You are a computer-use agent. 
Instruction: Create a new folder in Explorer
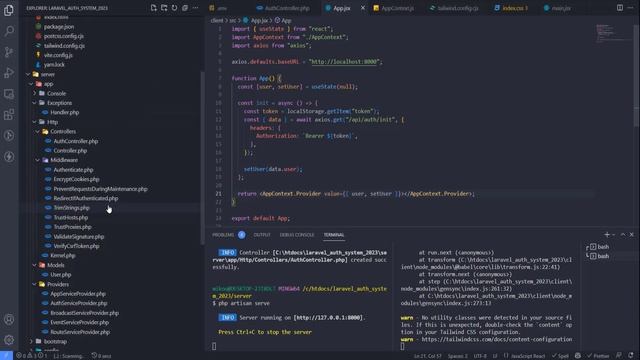[164, 8]
